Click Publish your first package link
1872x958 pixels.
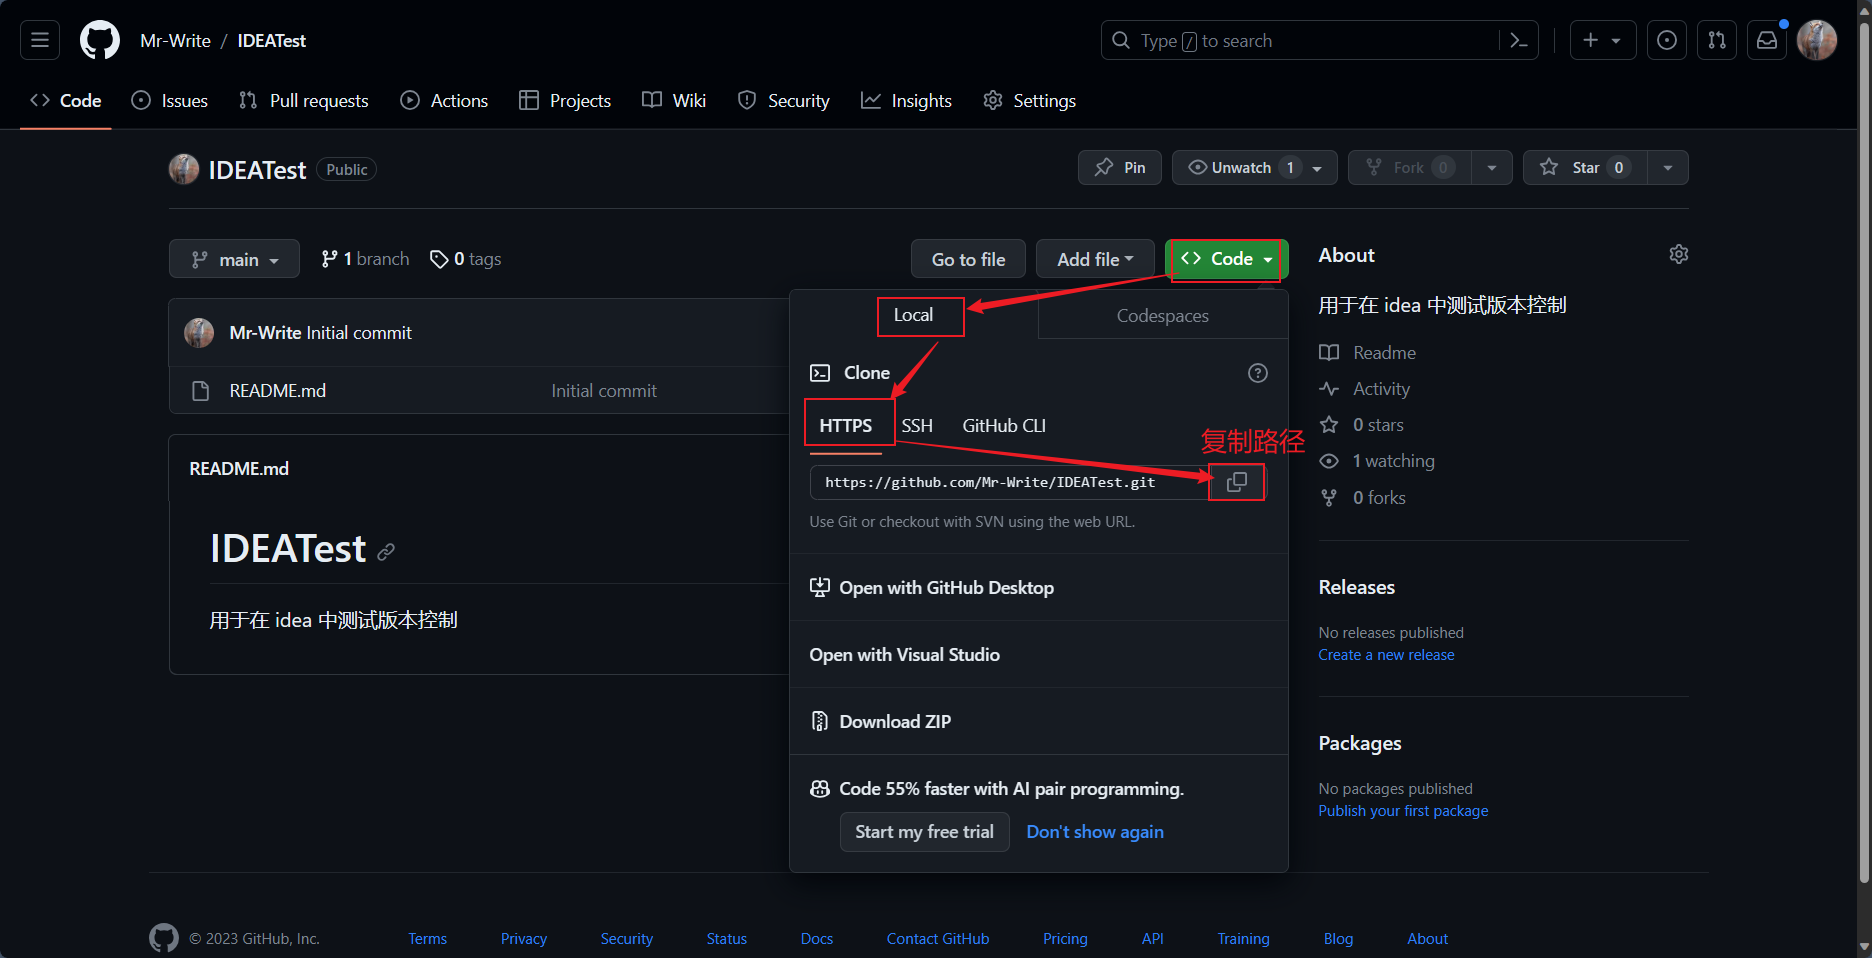(1403, 811)
